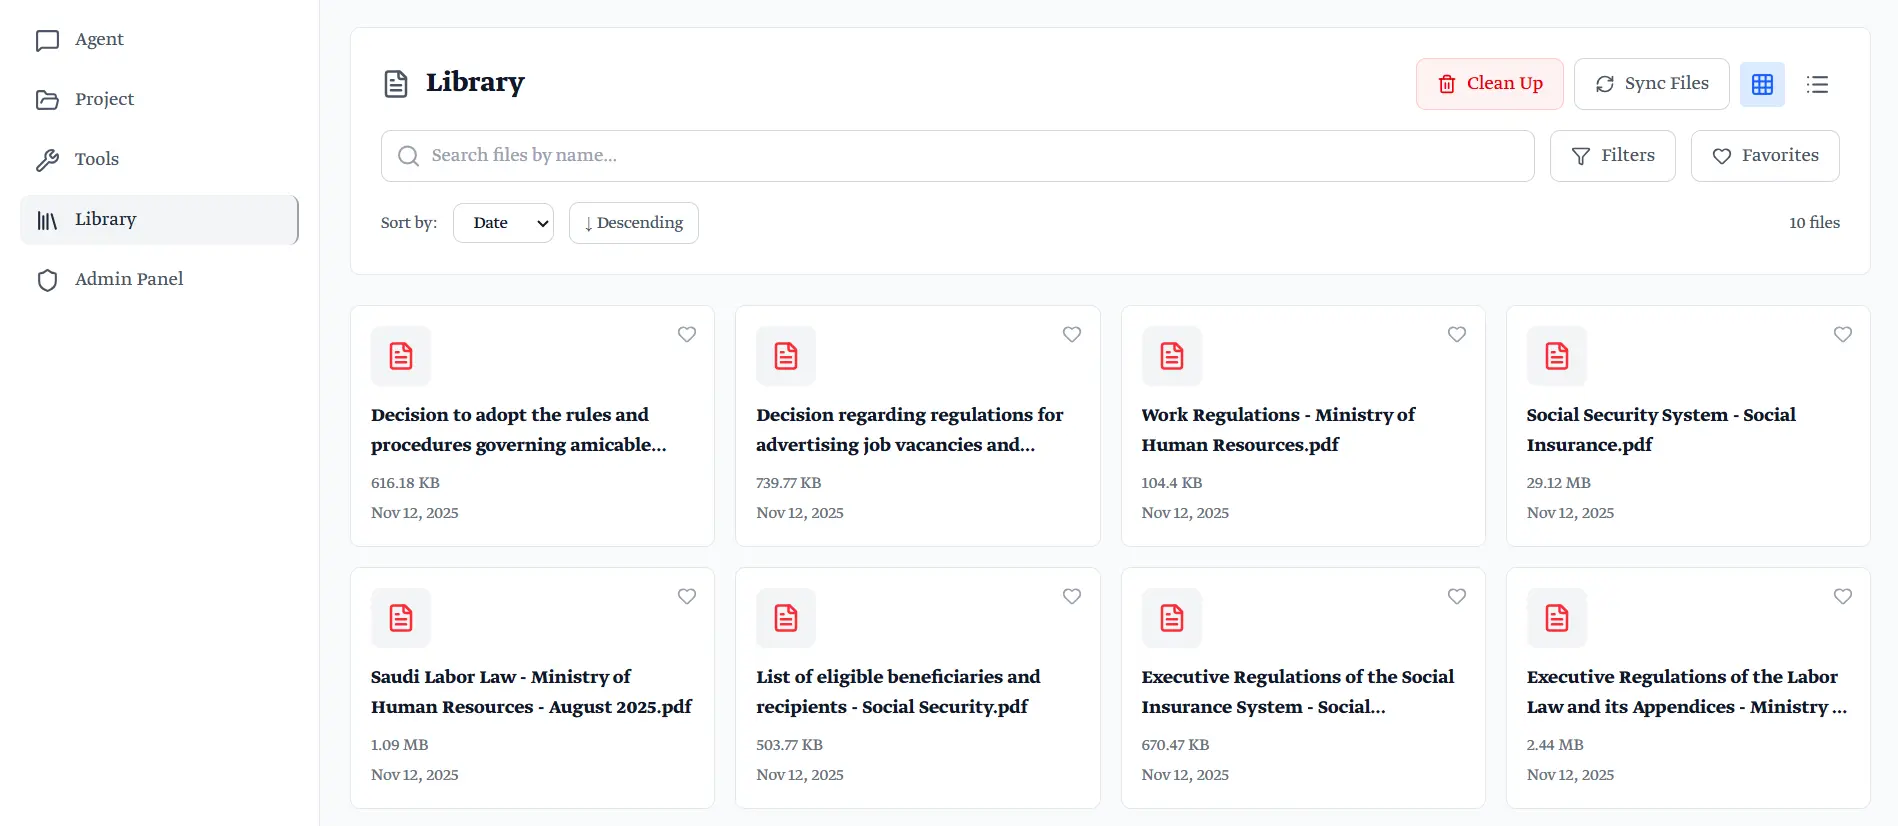Click the 670.47 KB file size
The width and height of the screenshot is (1898, 826).
pyautogui.click(x=1175, y=745)
